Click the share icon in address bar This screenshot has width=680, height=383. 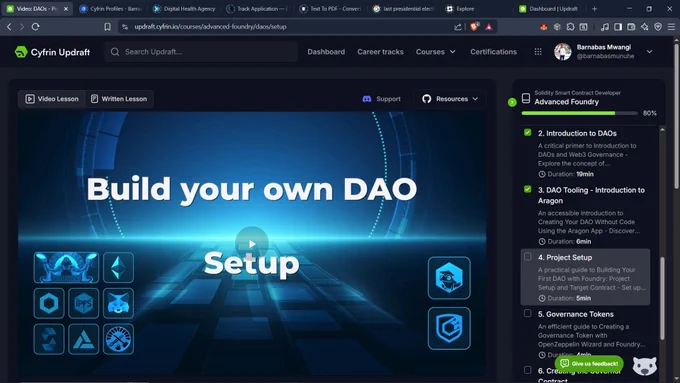point(458,26)
